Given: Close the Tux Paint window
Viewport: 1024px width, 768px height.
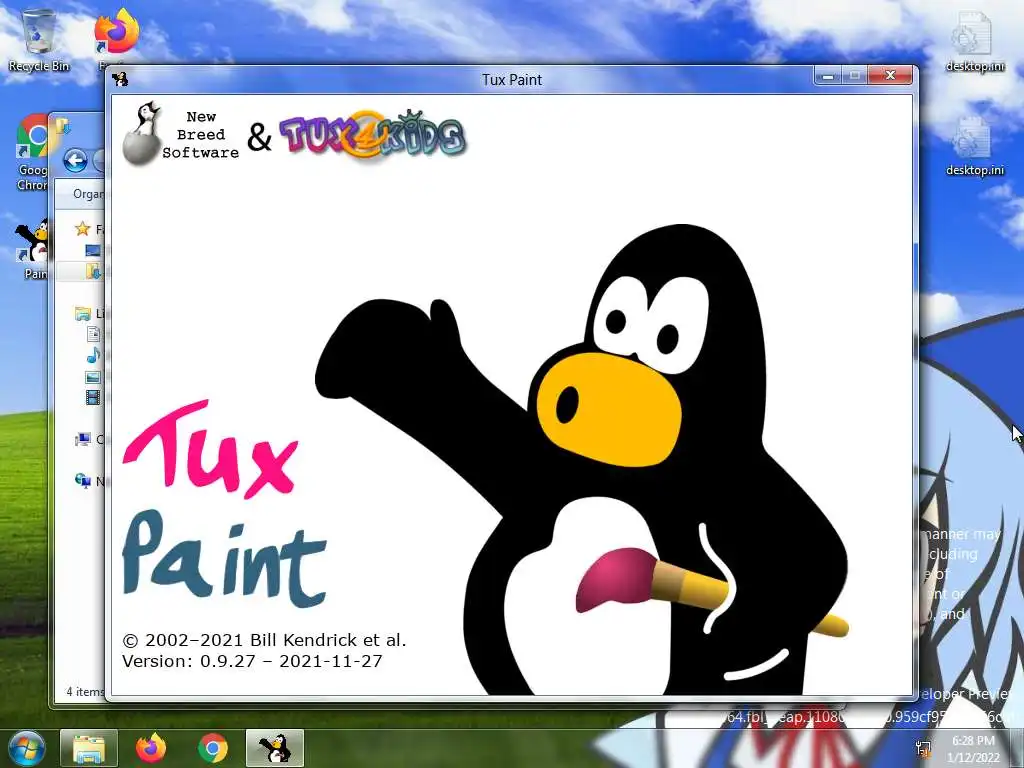Looking at the screenshot, I should [889, 76].
